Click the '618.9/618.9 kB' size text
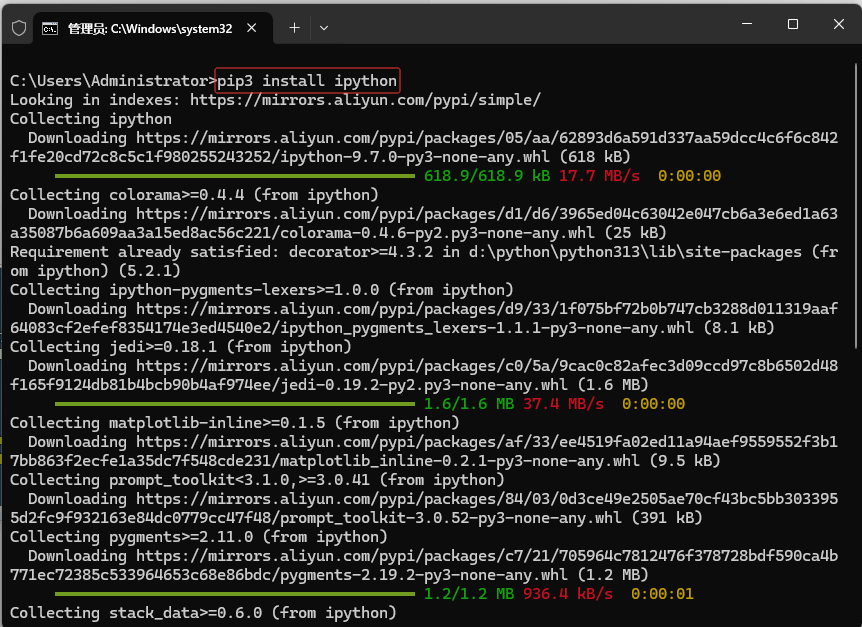 pos(487,176)
